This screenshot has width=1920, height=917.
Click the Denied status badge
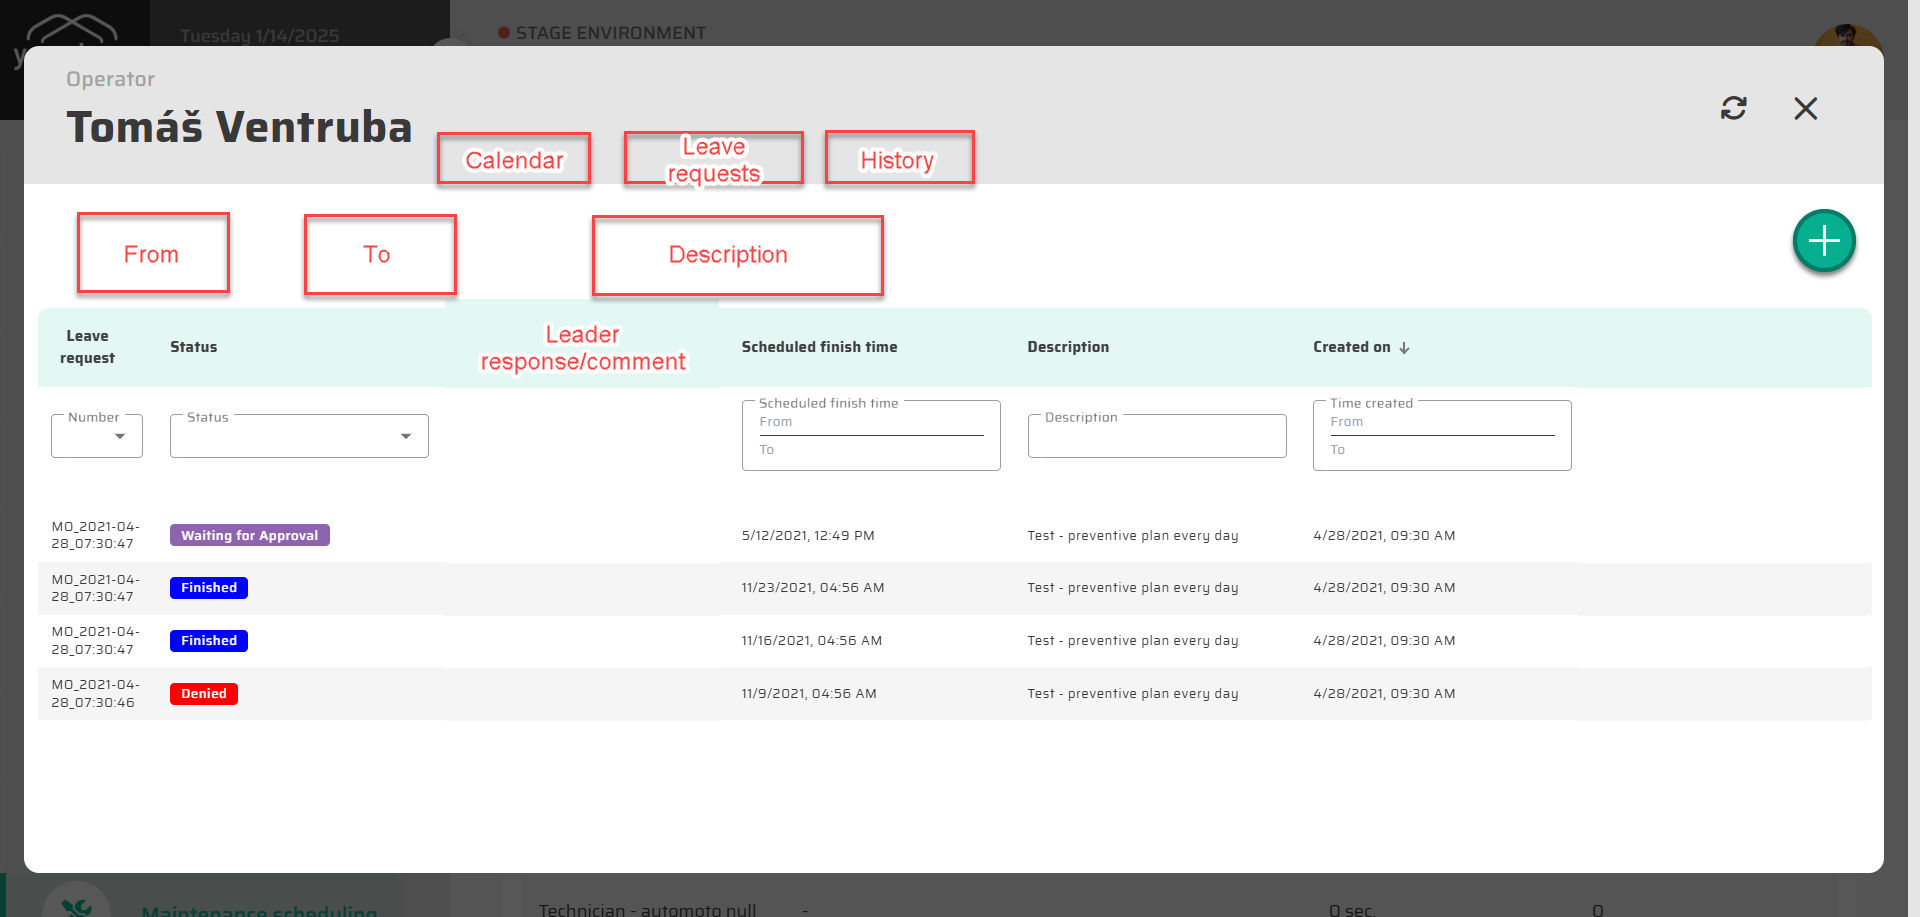204,694
